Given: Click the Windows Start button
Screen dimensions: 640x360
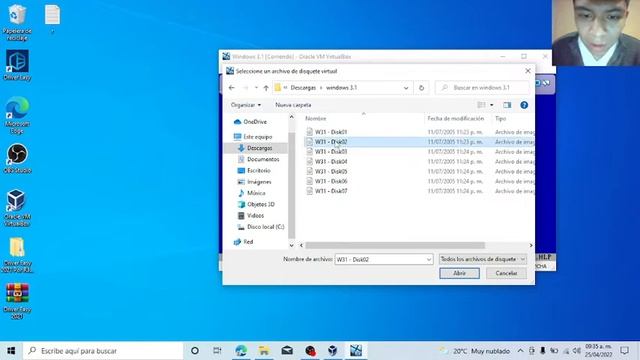Looking at the screenshot, I should (11, 351).
